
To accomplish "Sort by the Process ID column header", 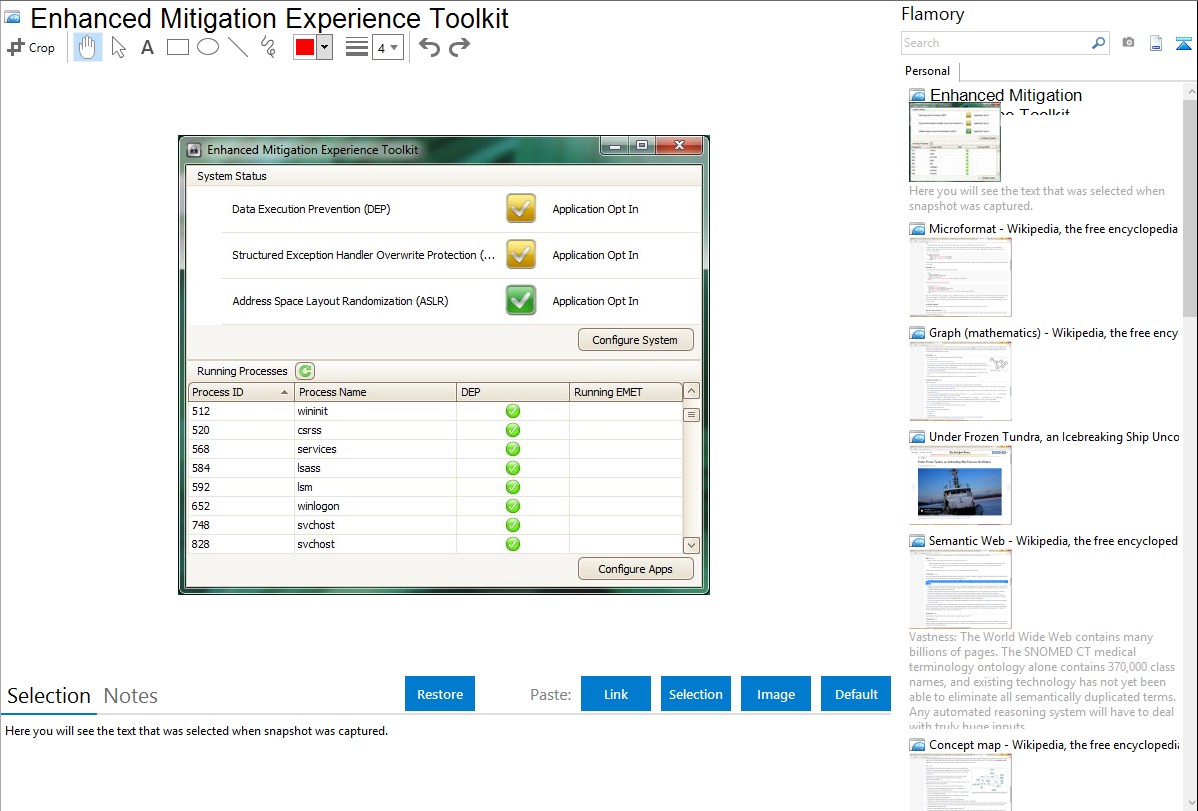I will (x=241, y=392).
